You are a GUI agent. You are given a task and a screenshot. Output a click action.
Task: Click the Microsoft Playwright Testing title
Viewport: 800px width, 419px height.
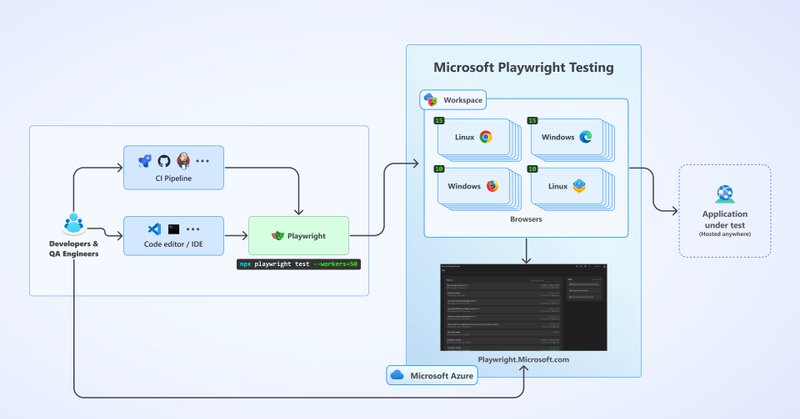pyautogui.click(x=523, y=67)
